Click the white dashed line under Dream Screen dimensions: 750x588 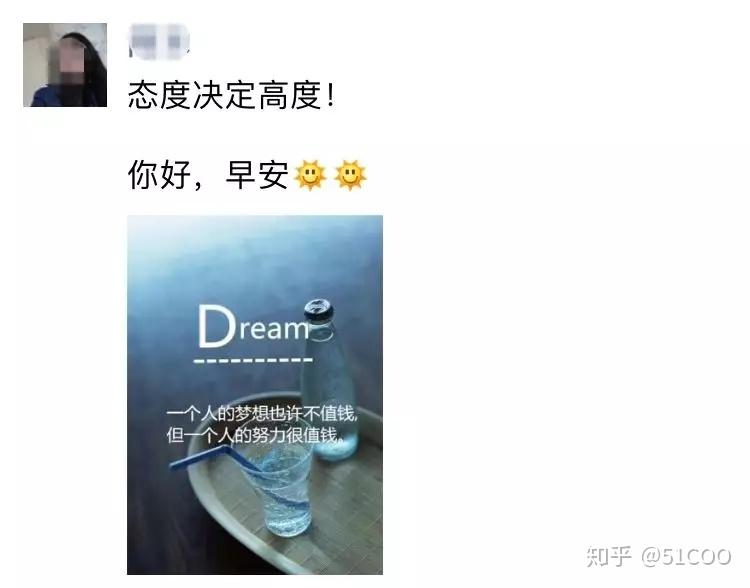tap(253, 360)
